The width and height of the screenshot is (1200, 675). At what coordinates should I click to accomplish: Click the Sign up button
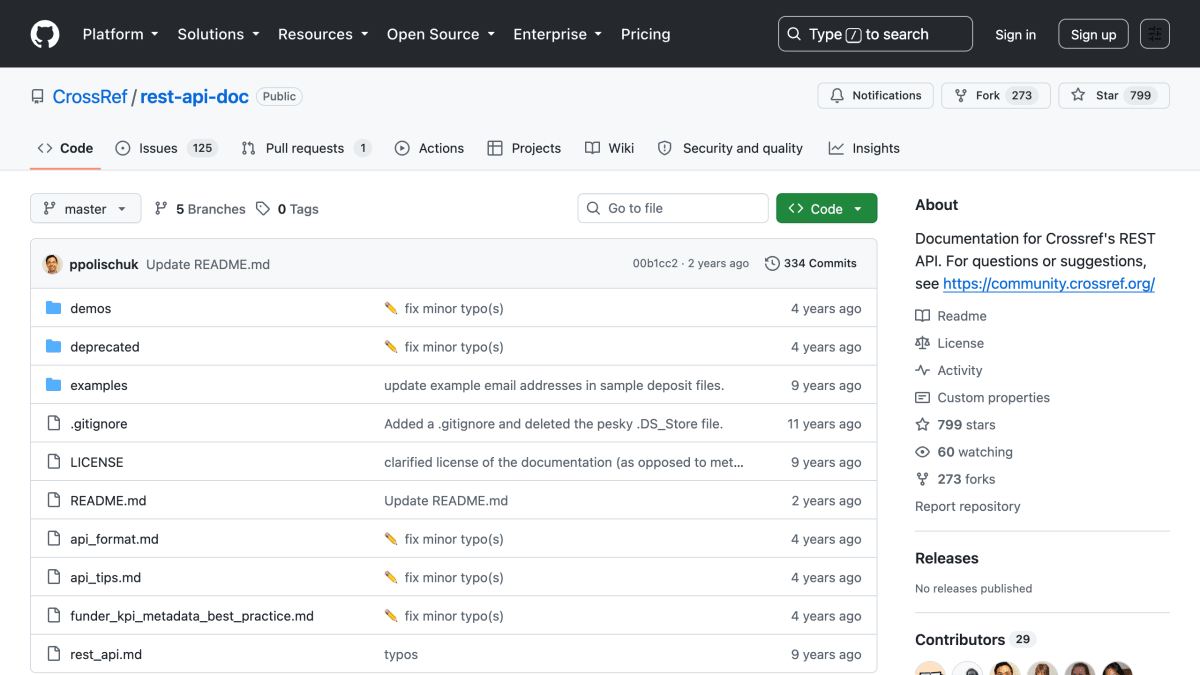(1093, 34)
